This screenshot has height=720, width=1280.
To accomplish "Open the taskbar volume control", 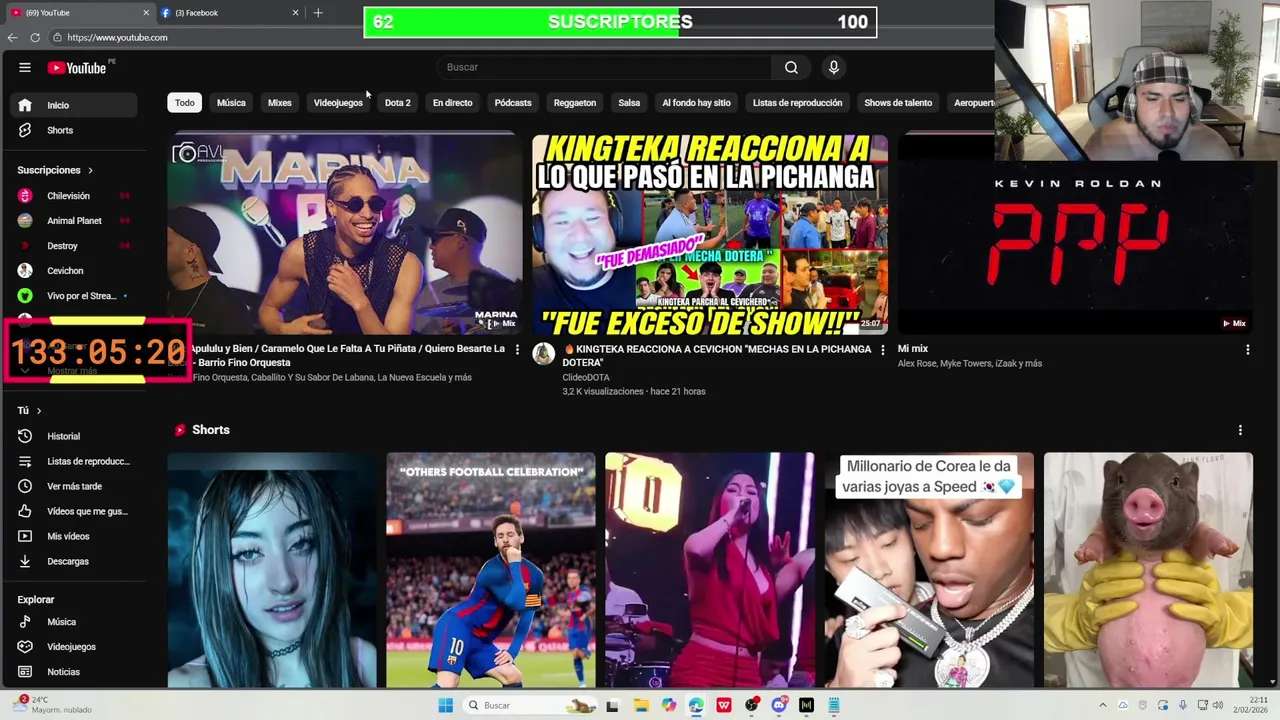I will point(1219,705).
